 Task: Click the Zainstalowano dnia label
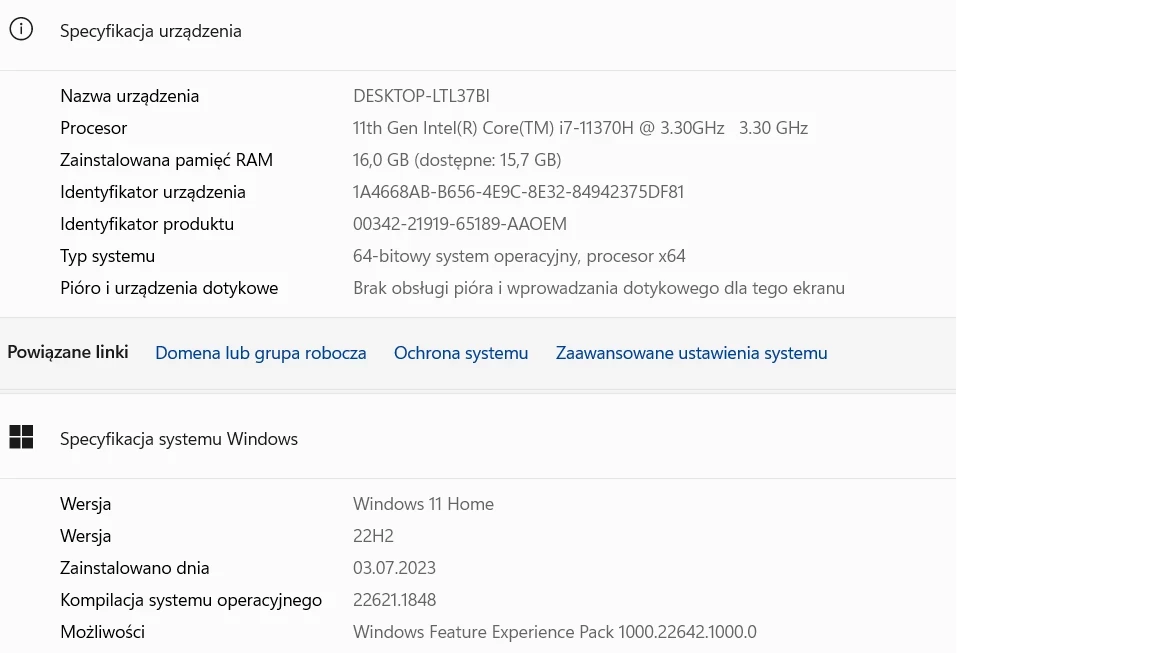(x=134, y=568)
